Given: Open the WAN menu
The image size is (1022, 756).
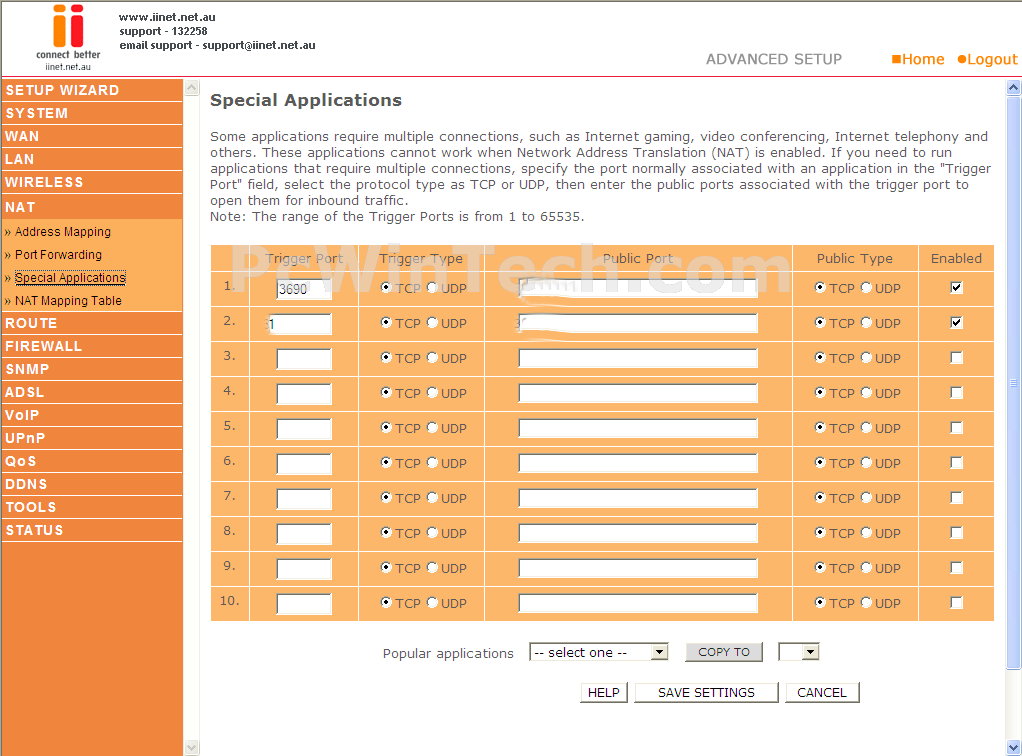Looking at the screenshot, I should pos(92,136).
